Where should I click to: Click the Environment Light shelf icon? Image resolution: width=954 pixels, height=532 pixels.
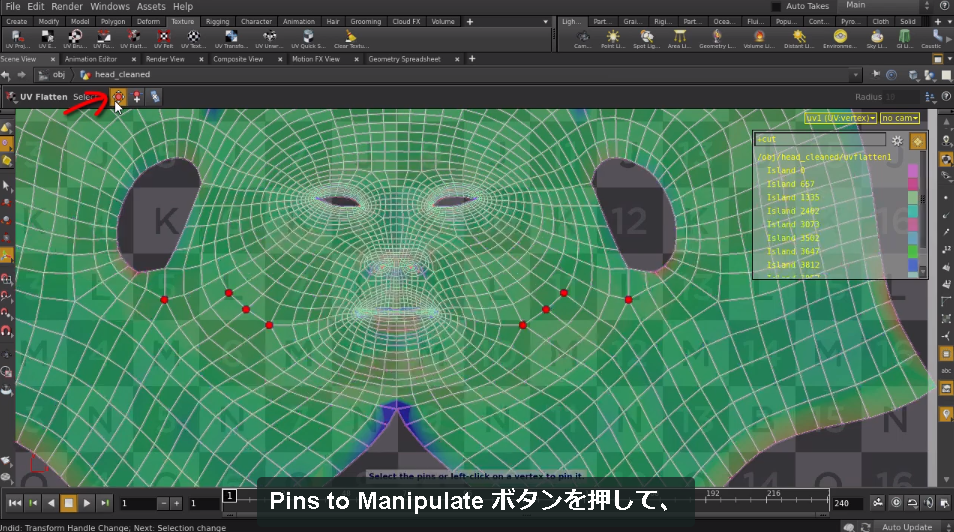coord(840,39)
